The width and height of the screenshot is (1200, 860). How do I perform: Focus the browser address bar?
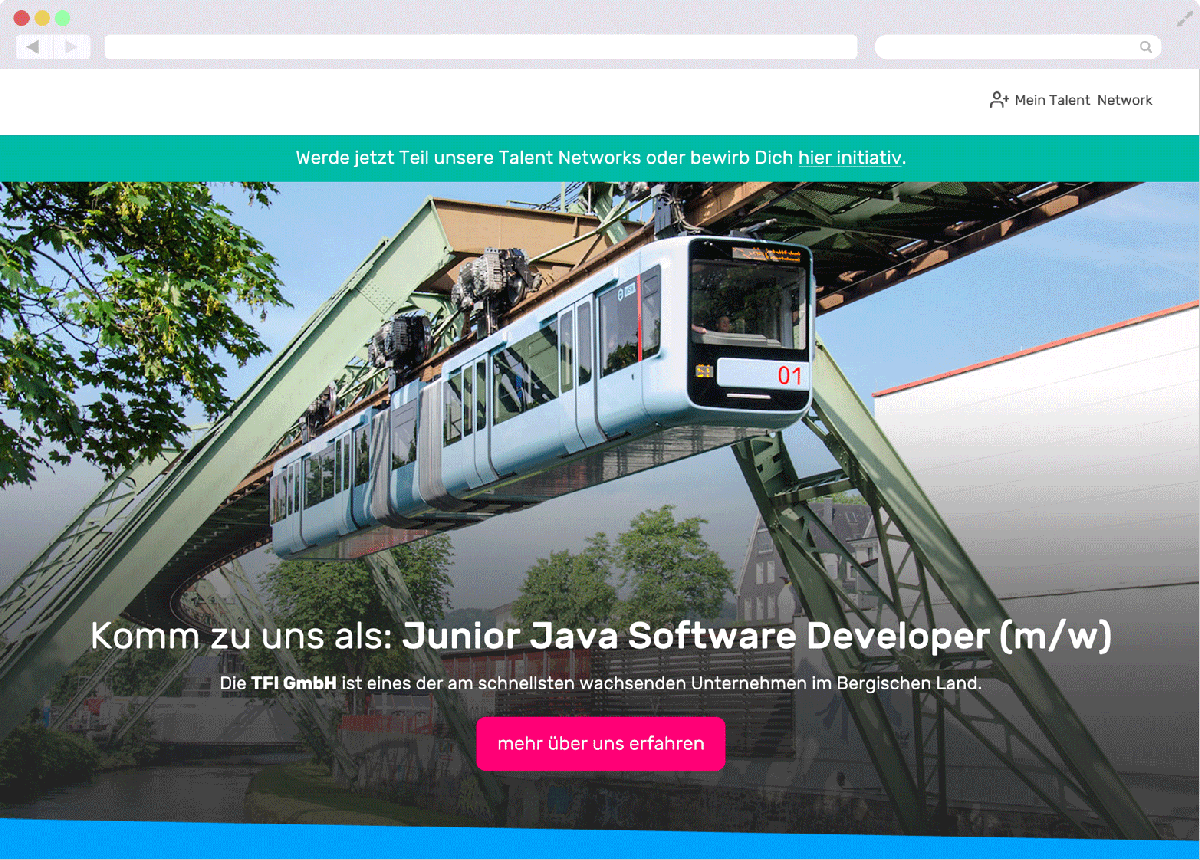pyautogui.click(x=480, y=47)
